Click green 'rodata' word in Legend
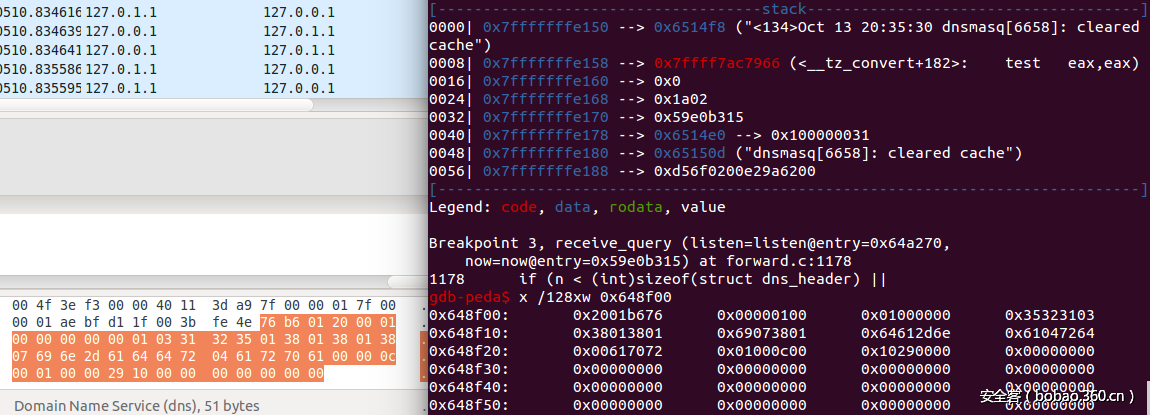 pos(637,208)
